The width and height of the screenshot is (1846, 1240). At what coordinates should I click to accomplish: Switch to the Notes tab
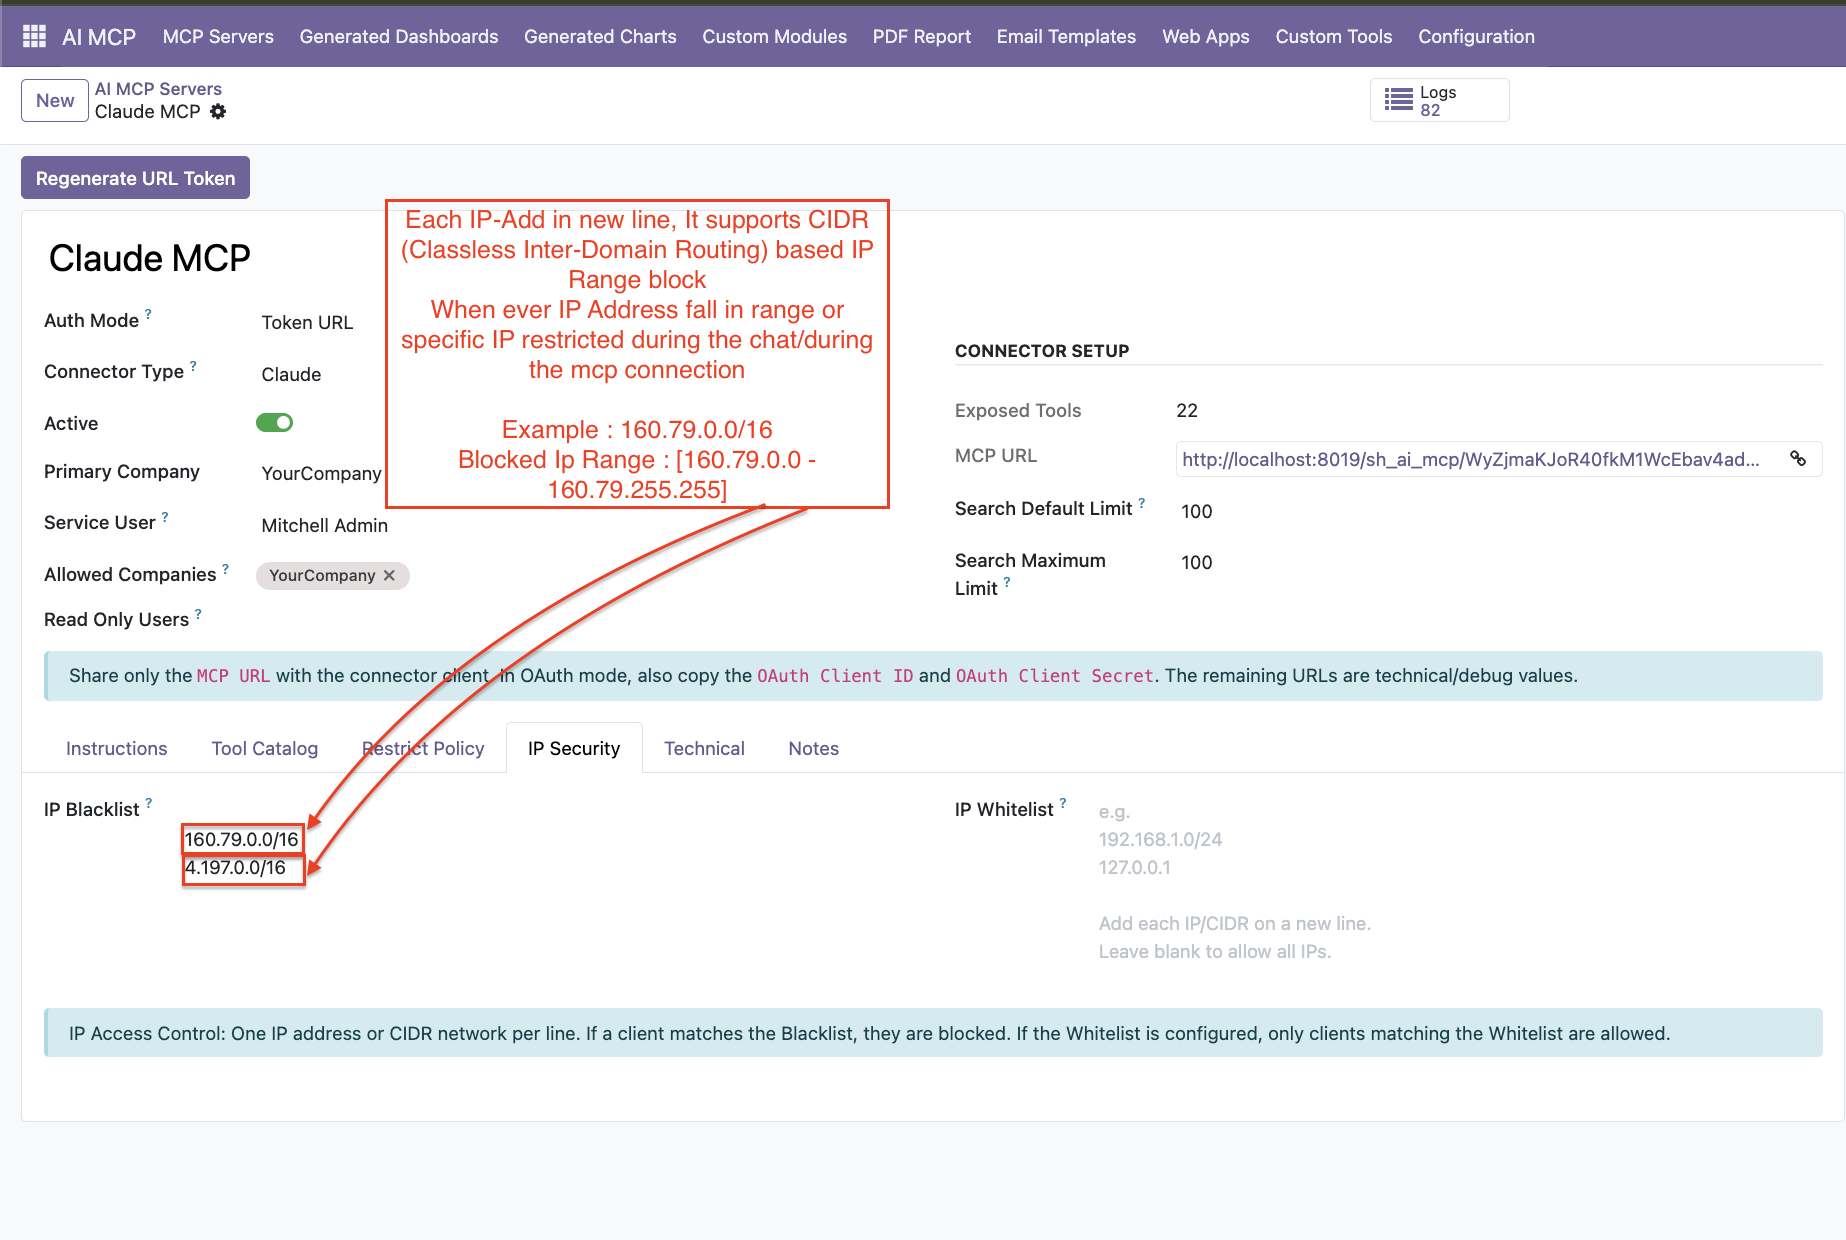[x=813, y=749]
